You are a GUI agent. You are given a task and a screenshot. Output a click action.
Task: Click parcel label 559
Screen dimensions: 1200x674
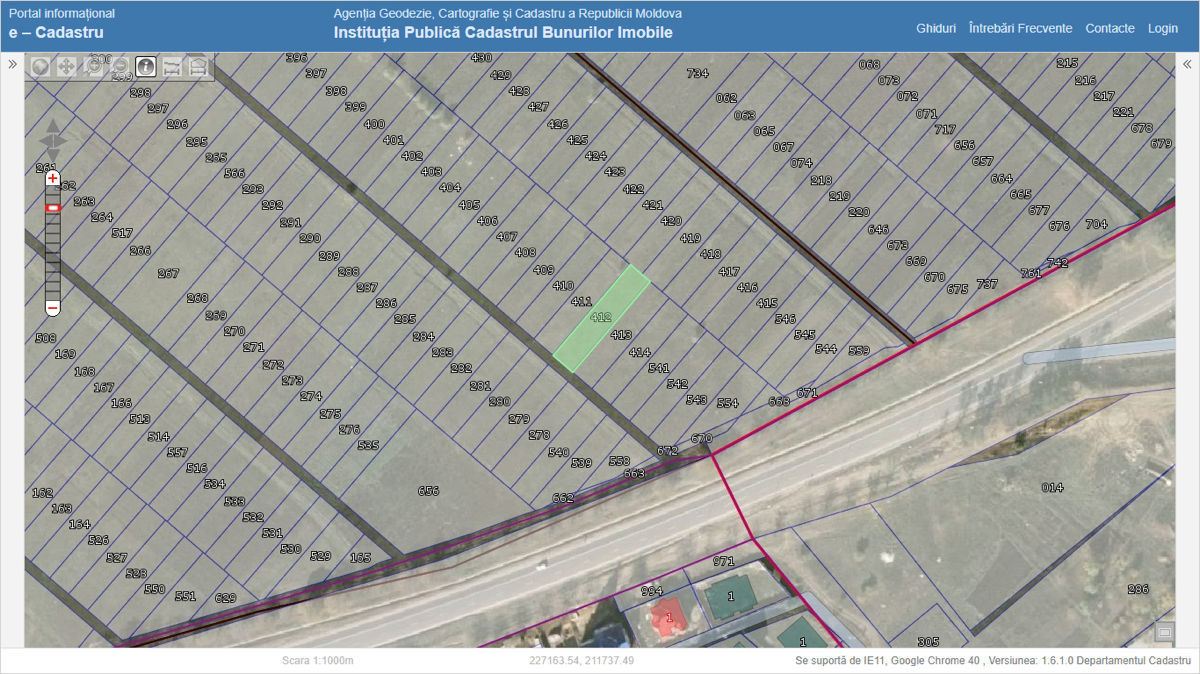(x=858, y=351)
